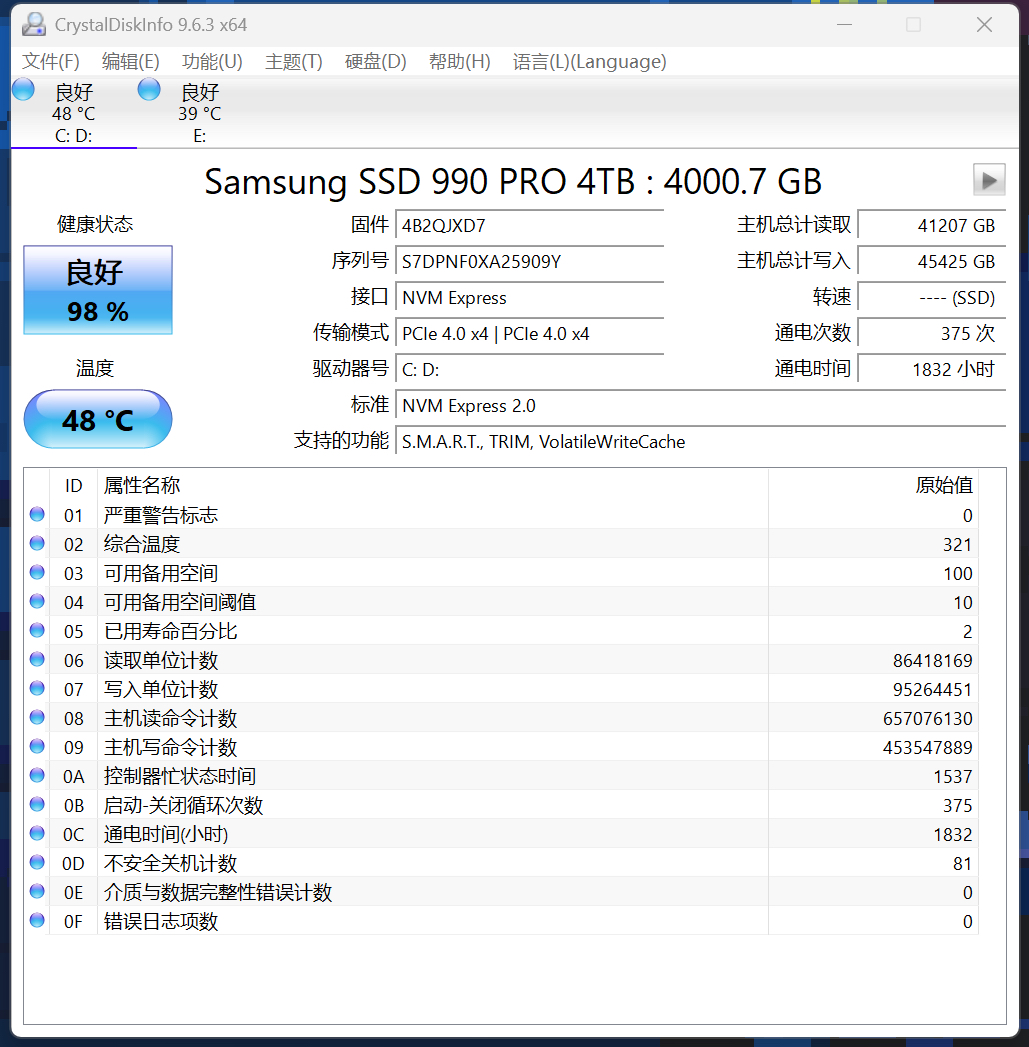Click the blue dot next to 不安全关机计数

[36, 862]
